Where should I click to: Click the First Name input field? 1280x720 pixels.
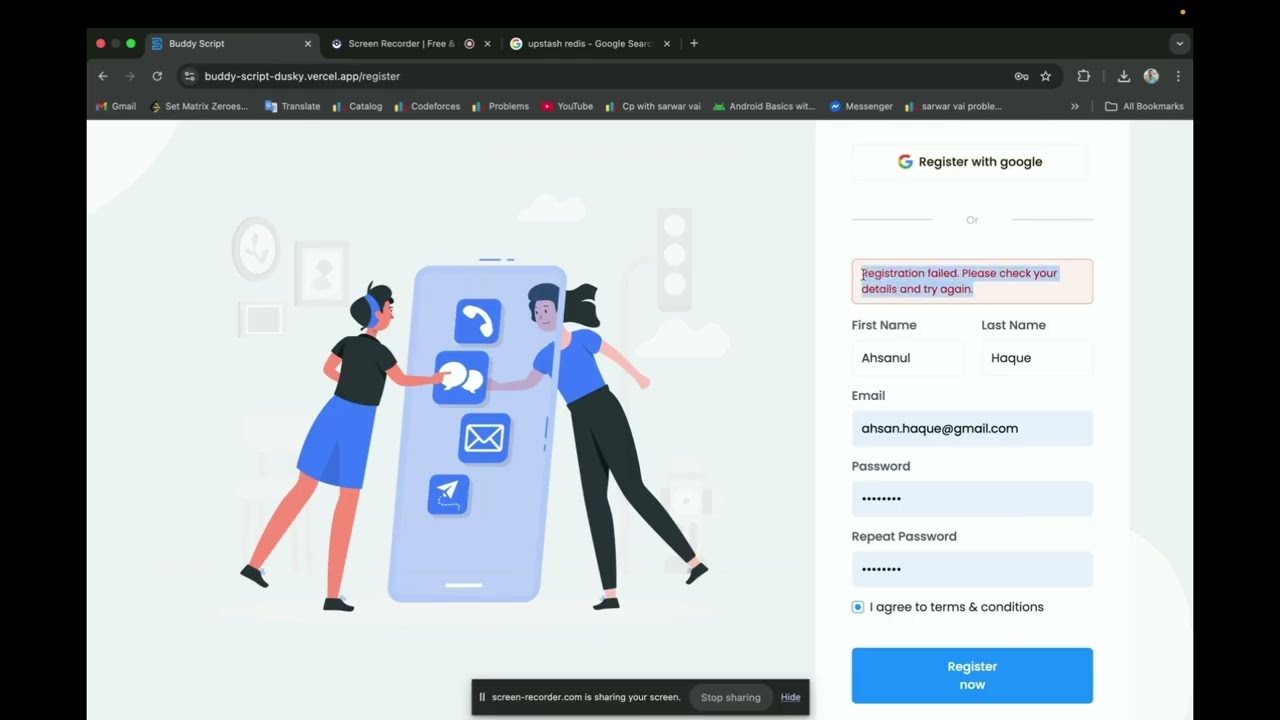click(908, 358)
